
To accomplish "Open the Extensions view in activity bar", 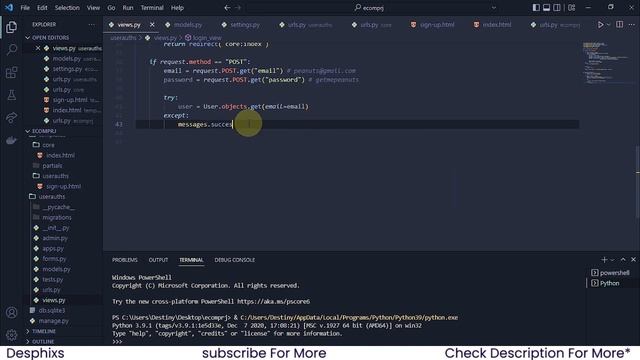I will tap(11, 72).
